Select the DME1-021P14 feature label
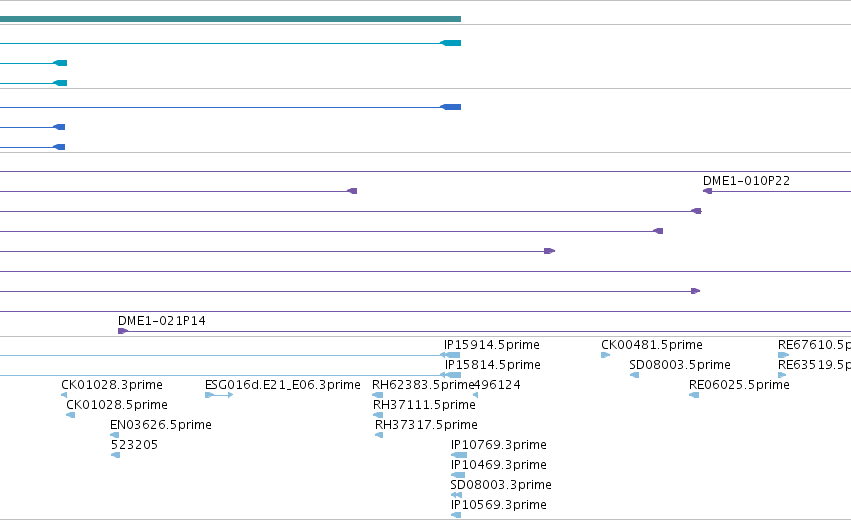 [x=162, y=321]
